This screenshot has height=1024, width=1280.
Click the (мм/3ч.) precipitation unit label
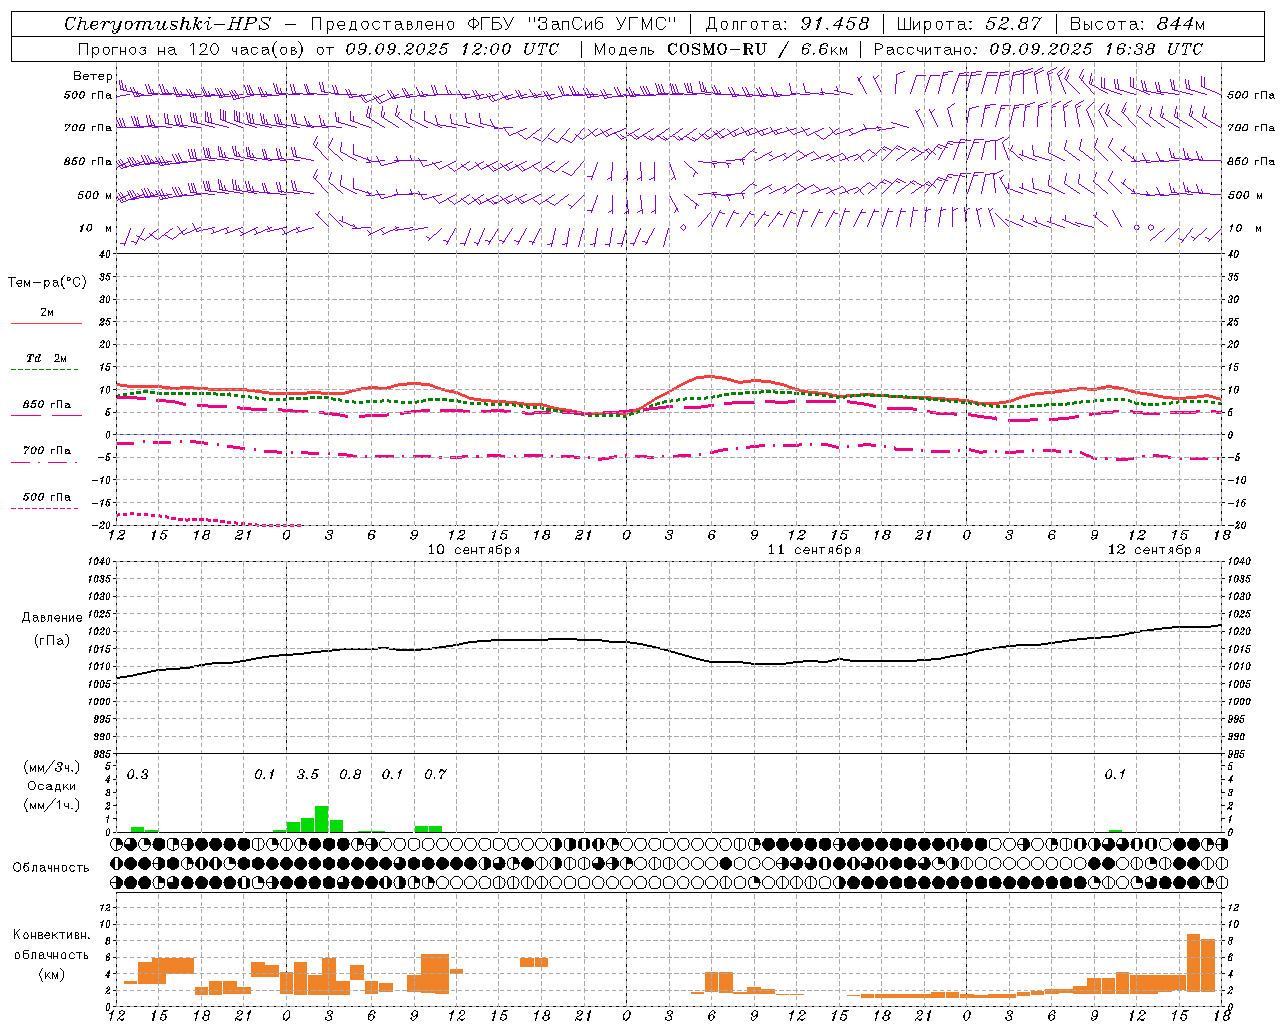point(51,767)
